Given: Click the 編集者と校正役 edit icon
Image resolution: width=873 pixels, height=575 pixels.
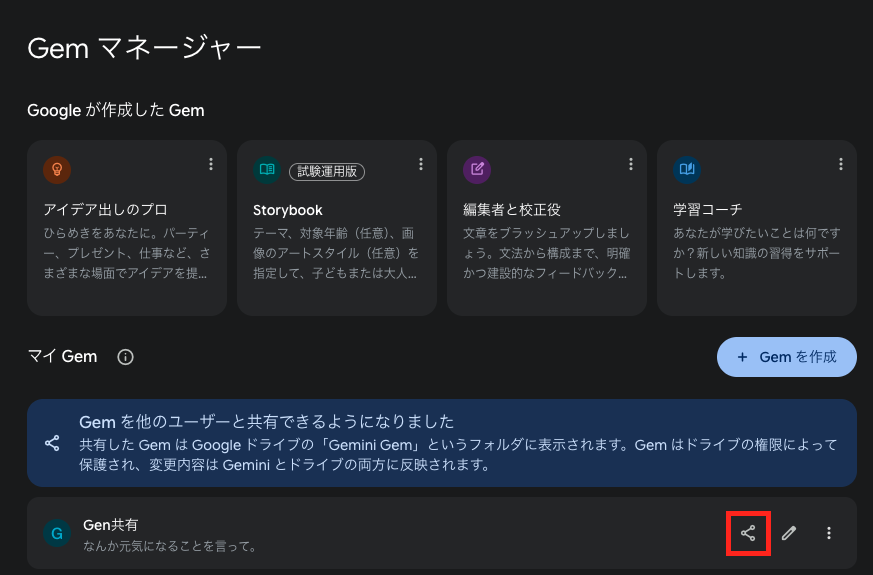Looking at the screenshot, I should point(477,169).
